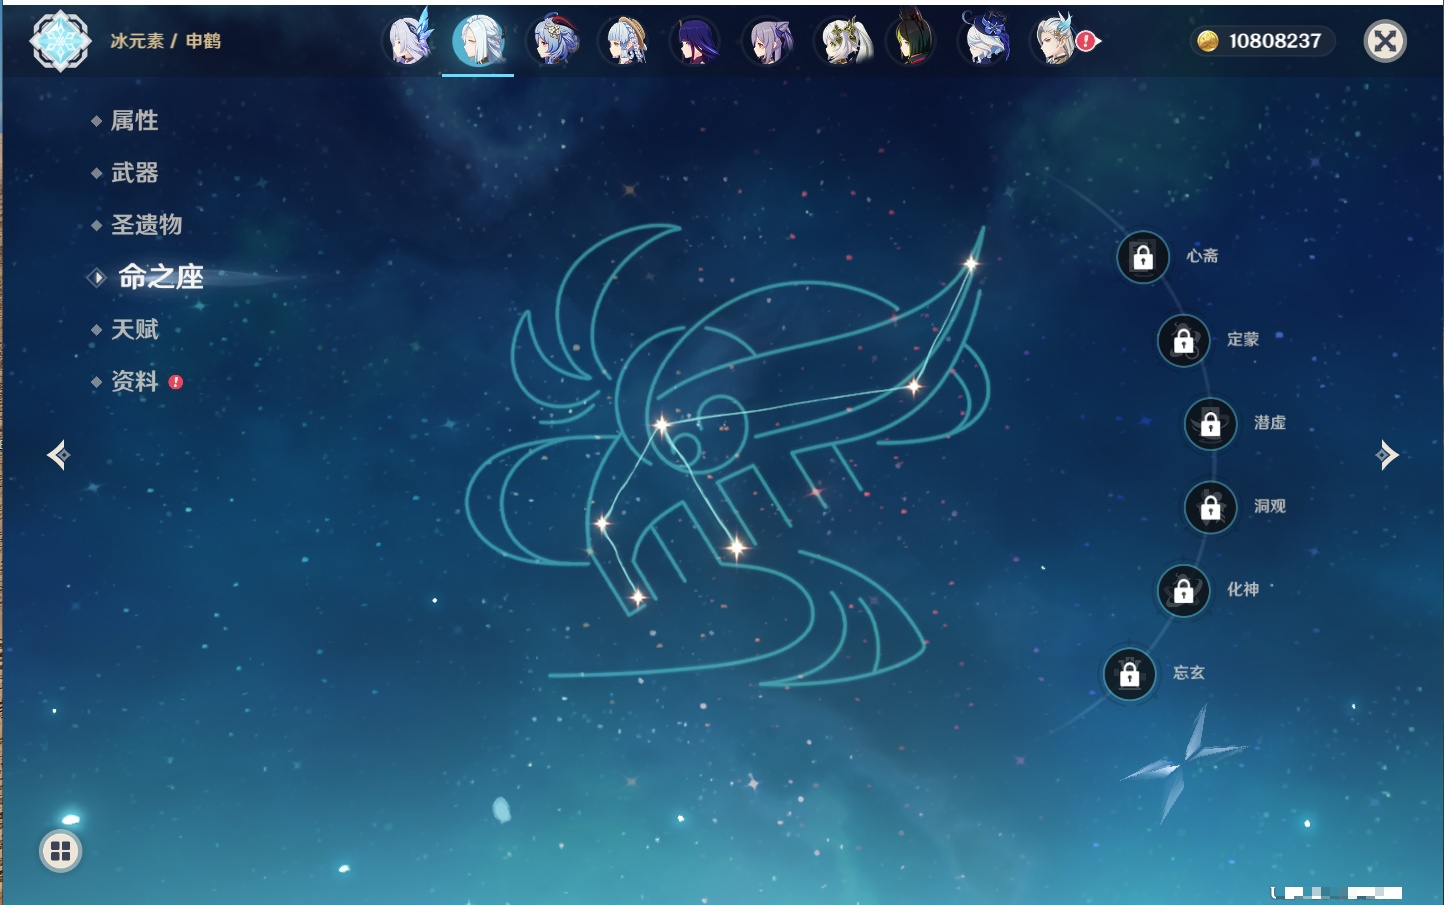This screenshot has width=1444, height=905.
Task: Open the 属性 attributes menu
Action: coord(134,121)
